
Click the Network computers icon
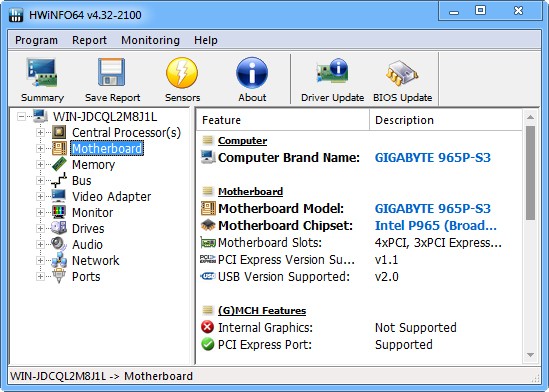point(59,260)
